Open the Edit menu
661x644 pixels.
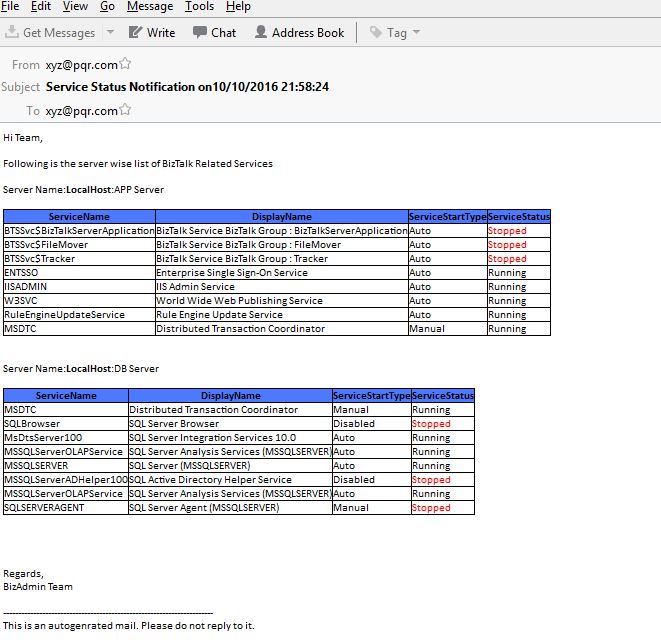coord(41,6)
